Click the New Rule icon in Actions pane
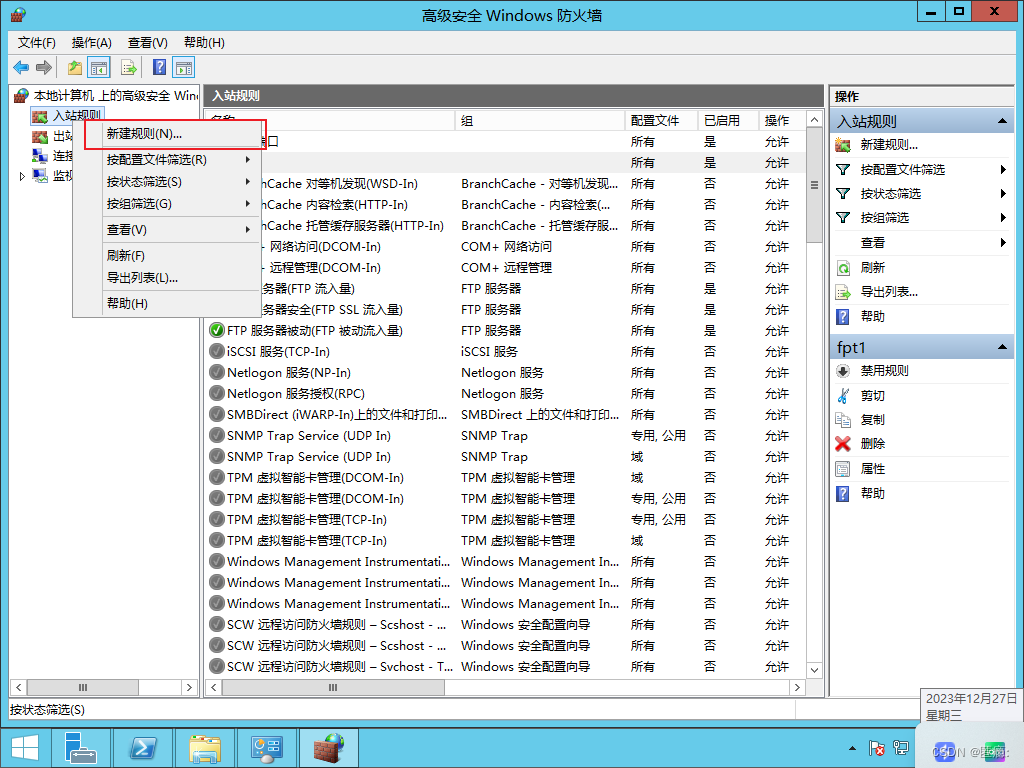 843,145
